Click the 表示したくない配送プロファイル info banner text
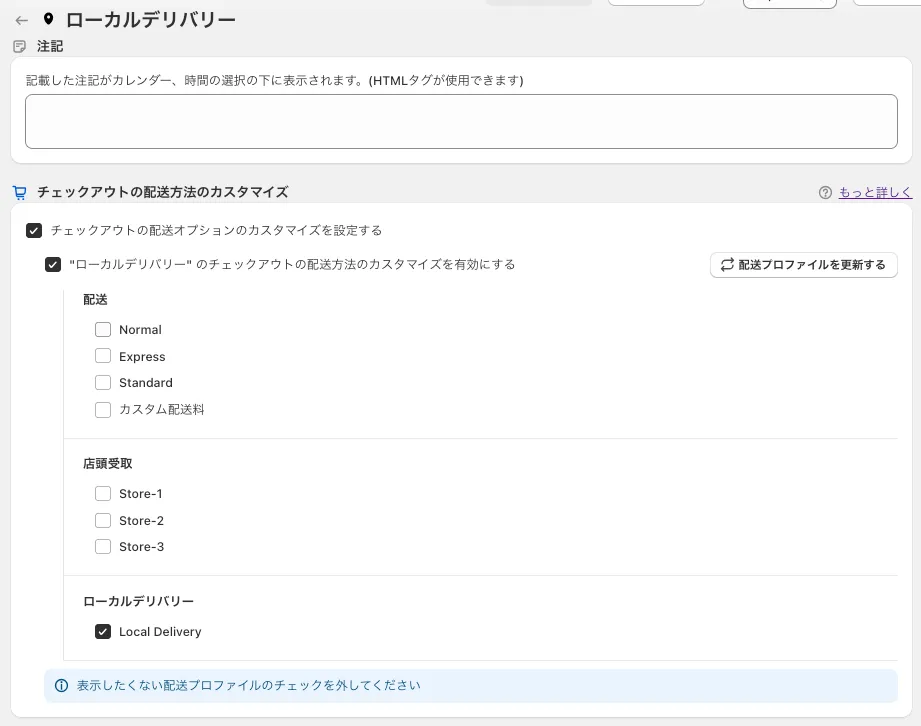 (x=249, y=686)
